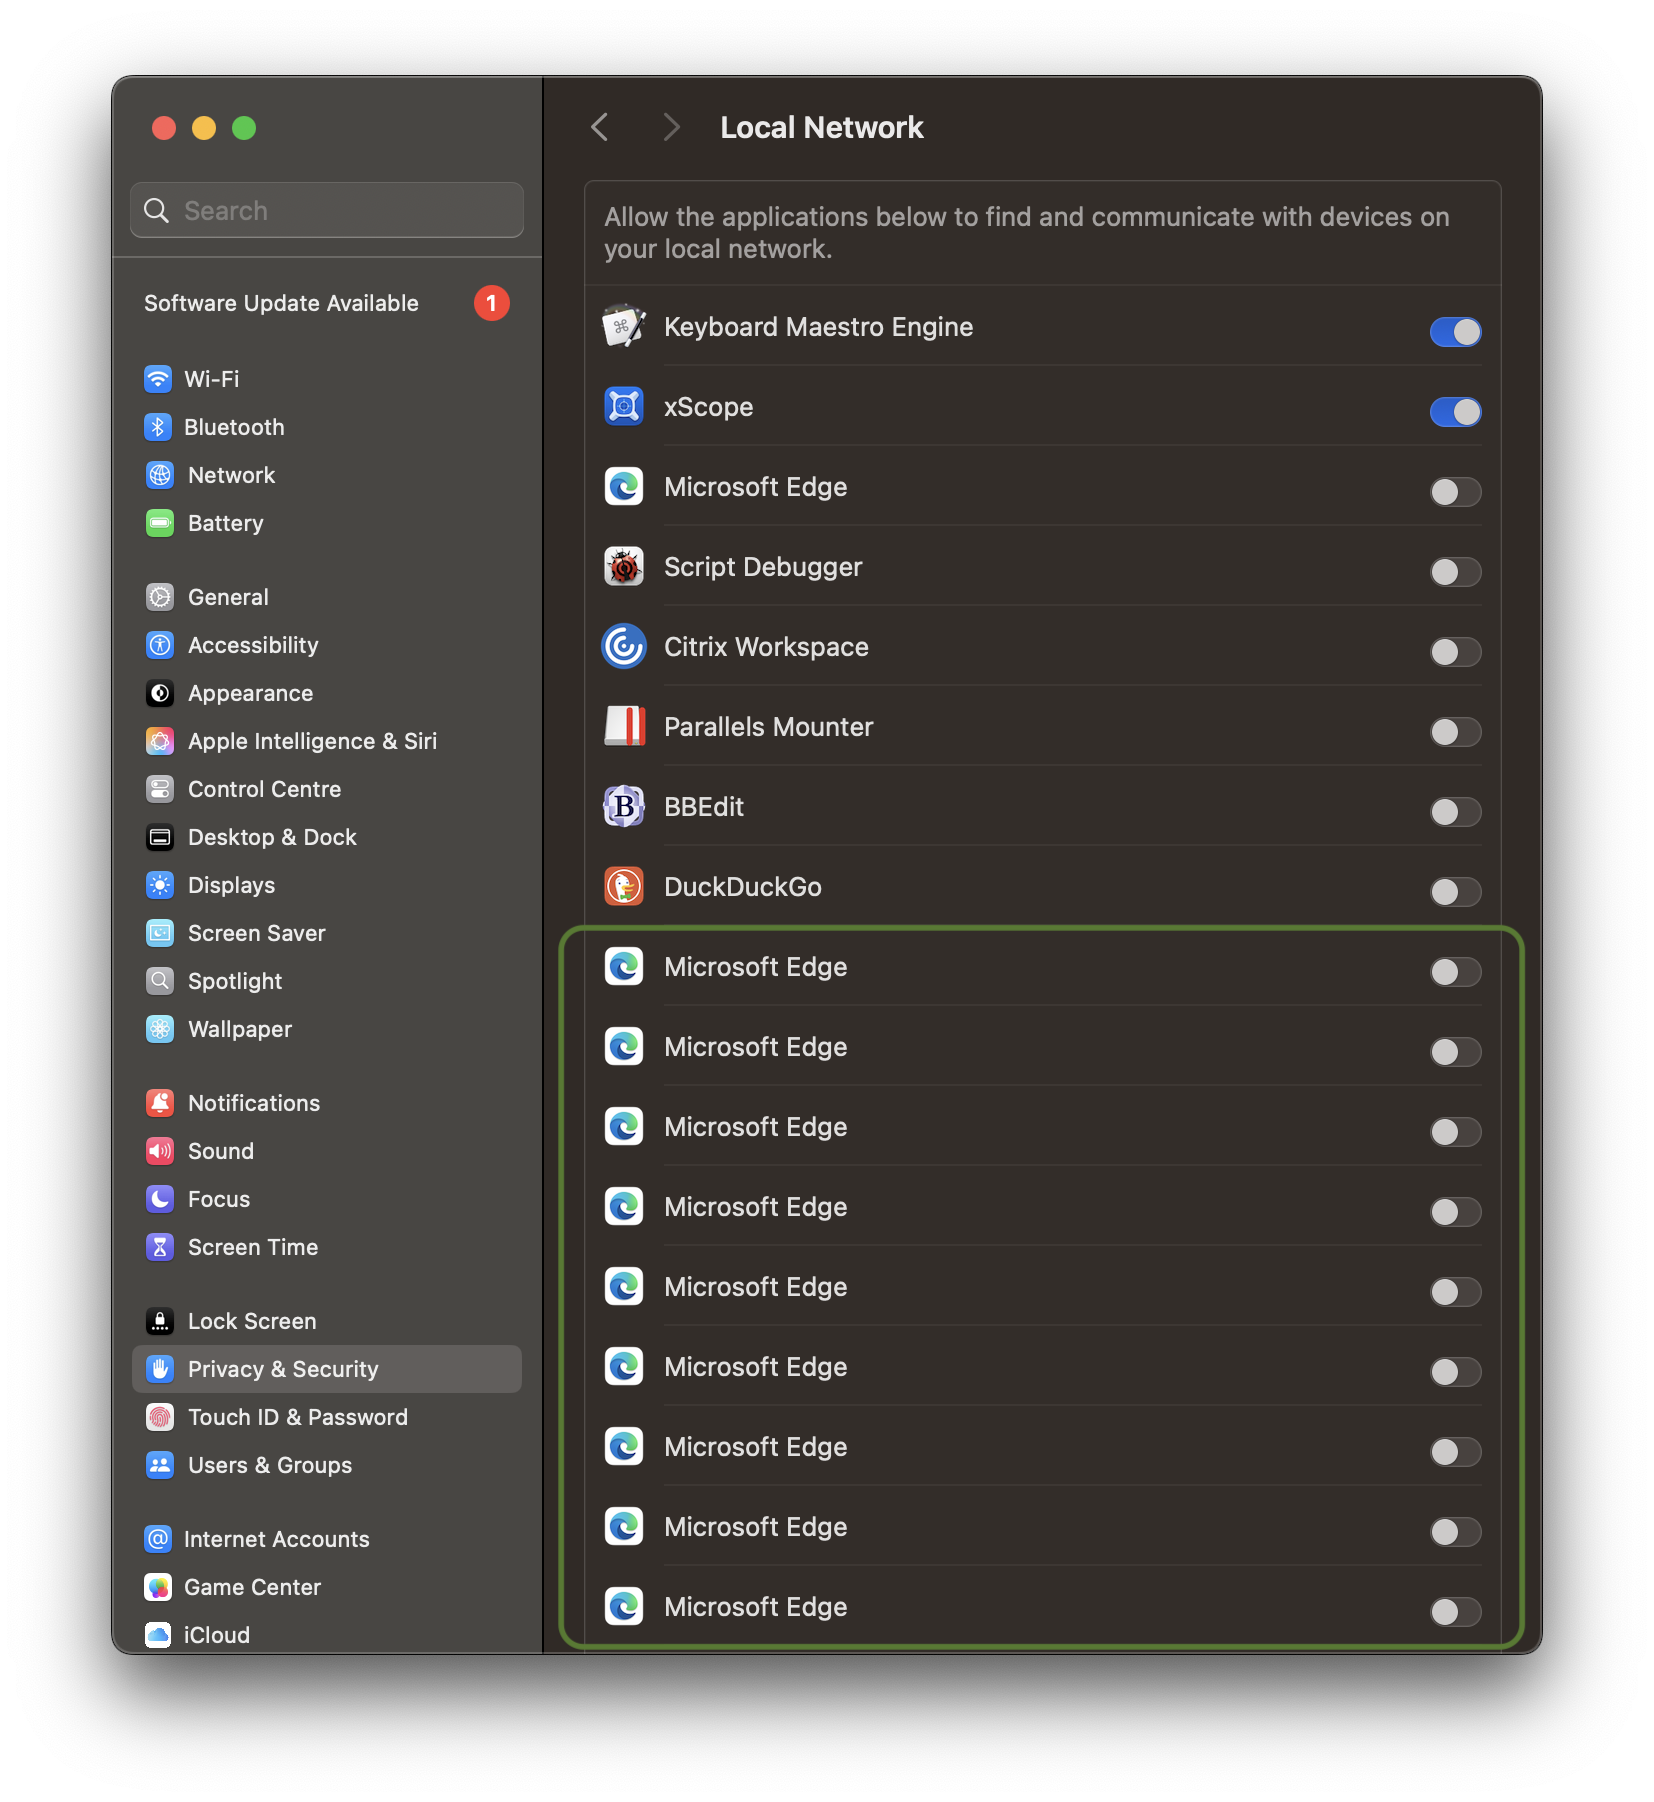Click the "Script Debugger" name label
This screenshot has width=1654, height=1802.
tap(763, 567)
